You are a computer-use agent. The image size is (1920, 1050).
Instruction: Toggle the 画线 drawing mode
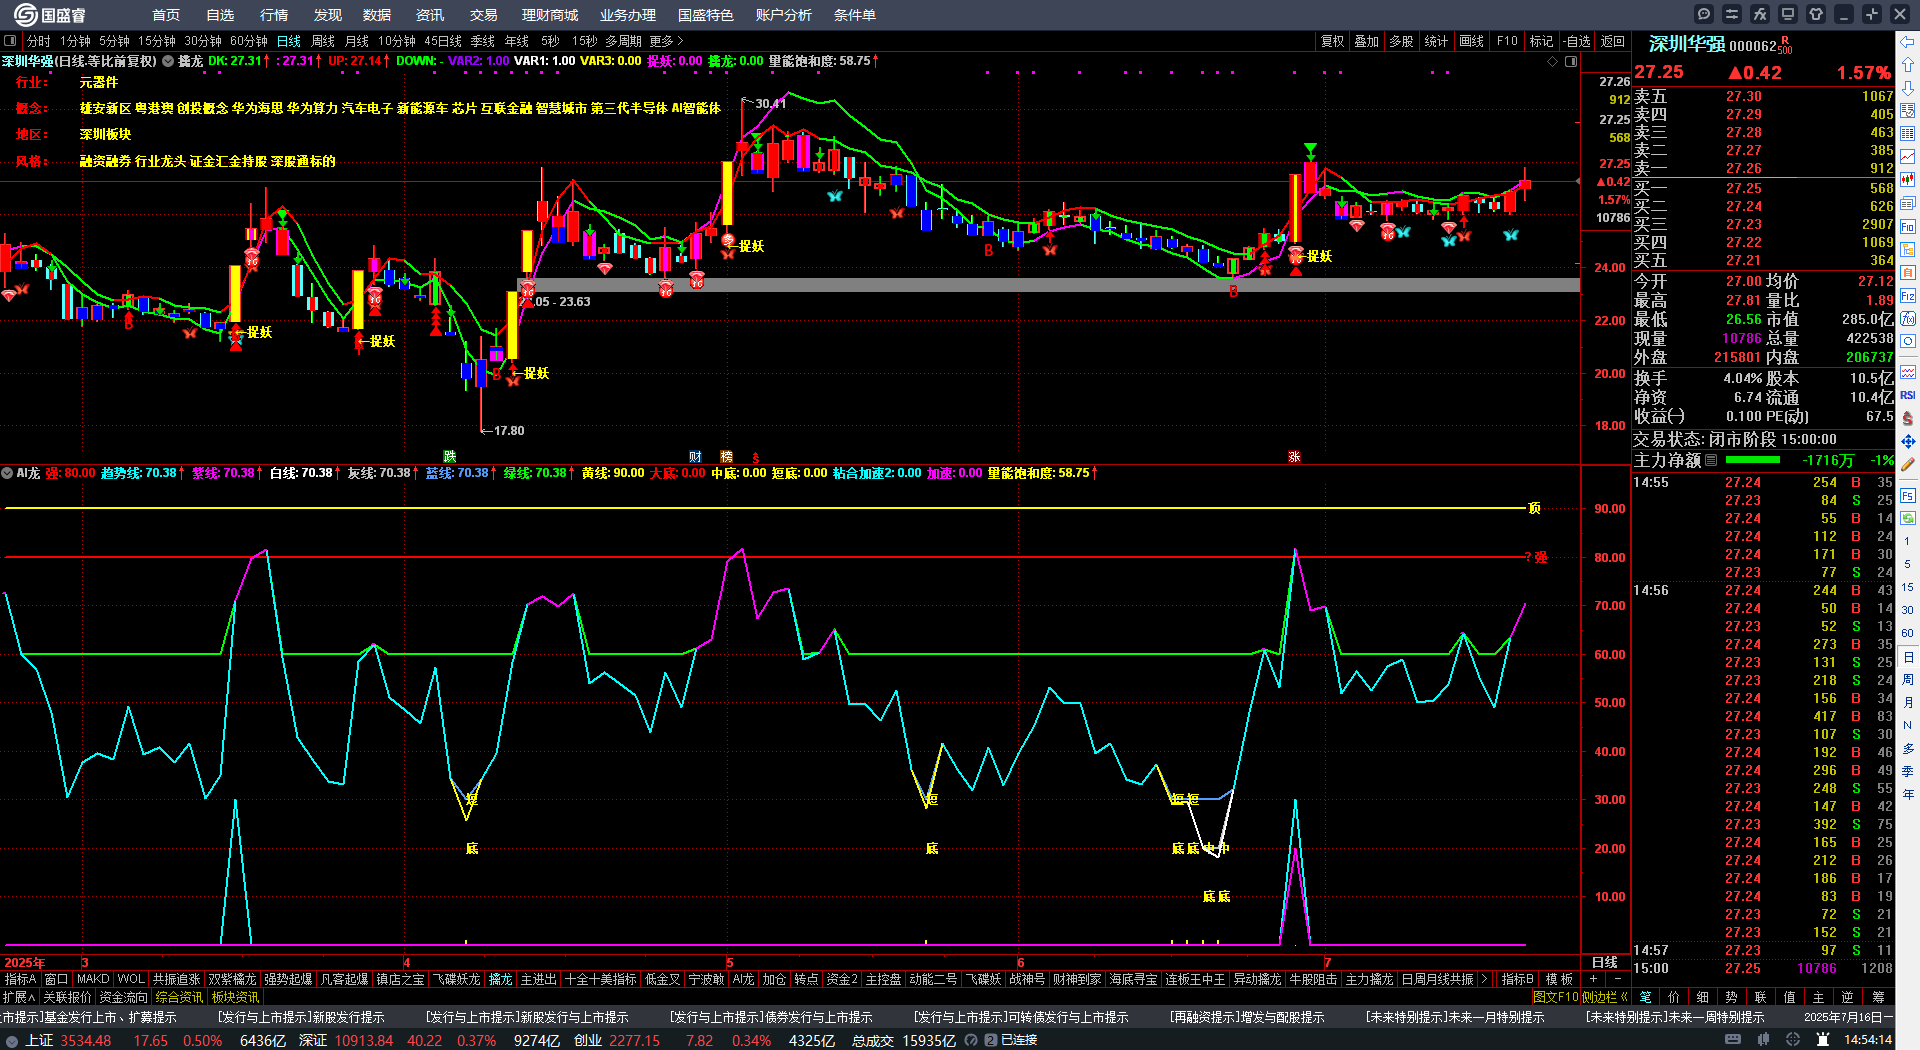[x=1471, y=41]
